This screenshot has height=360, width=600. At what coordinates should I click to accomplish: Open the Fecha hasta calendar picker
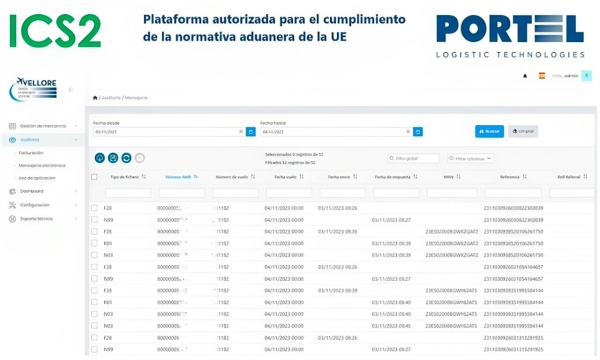(x=418, y=132)
